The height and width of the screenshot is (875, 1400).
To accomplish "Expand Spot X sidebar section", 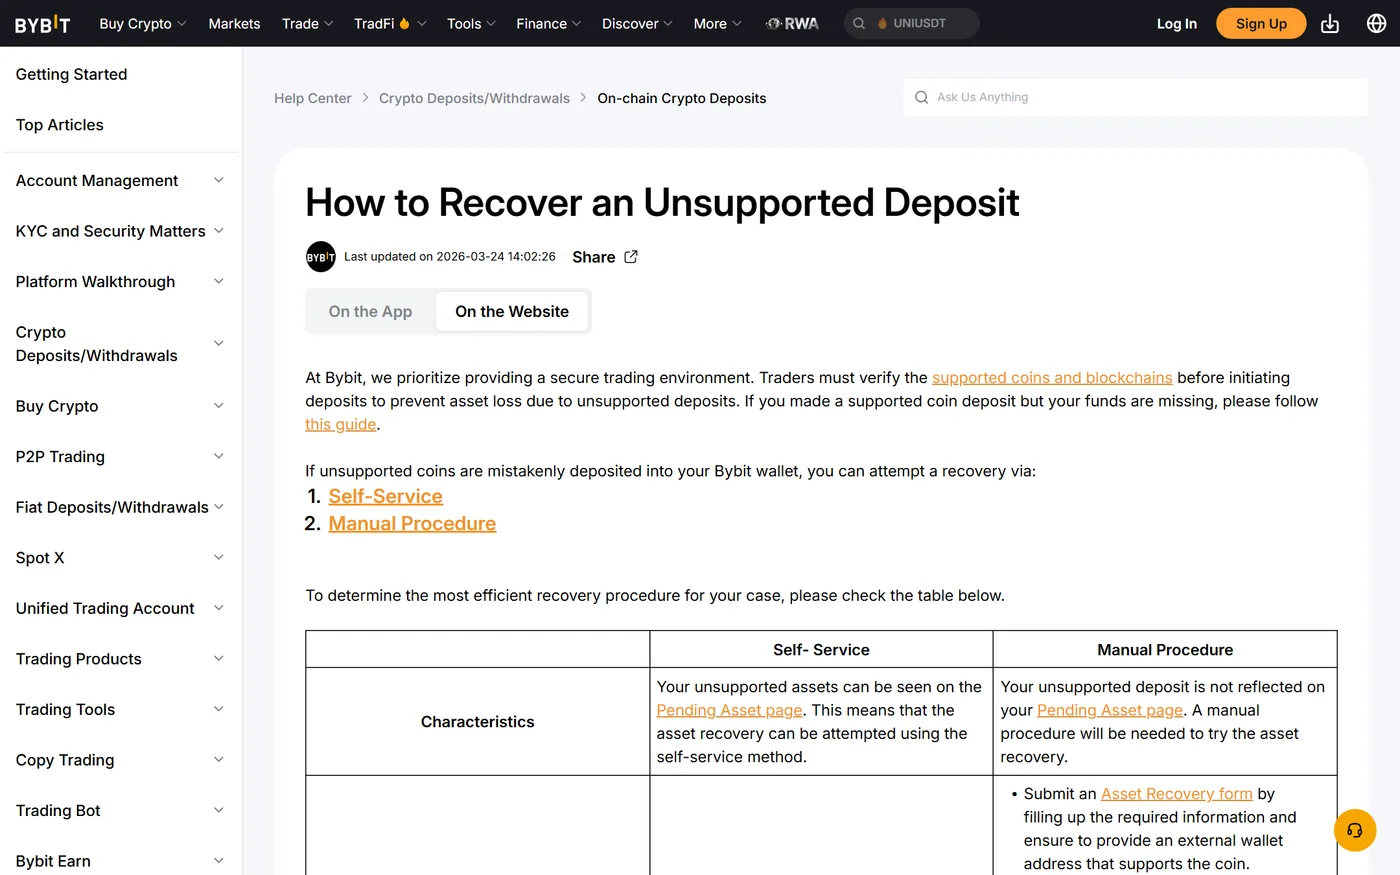I will coord(120,558).
